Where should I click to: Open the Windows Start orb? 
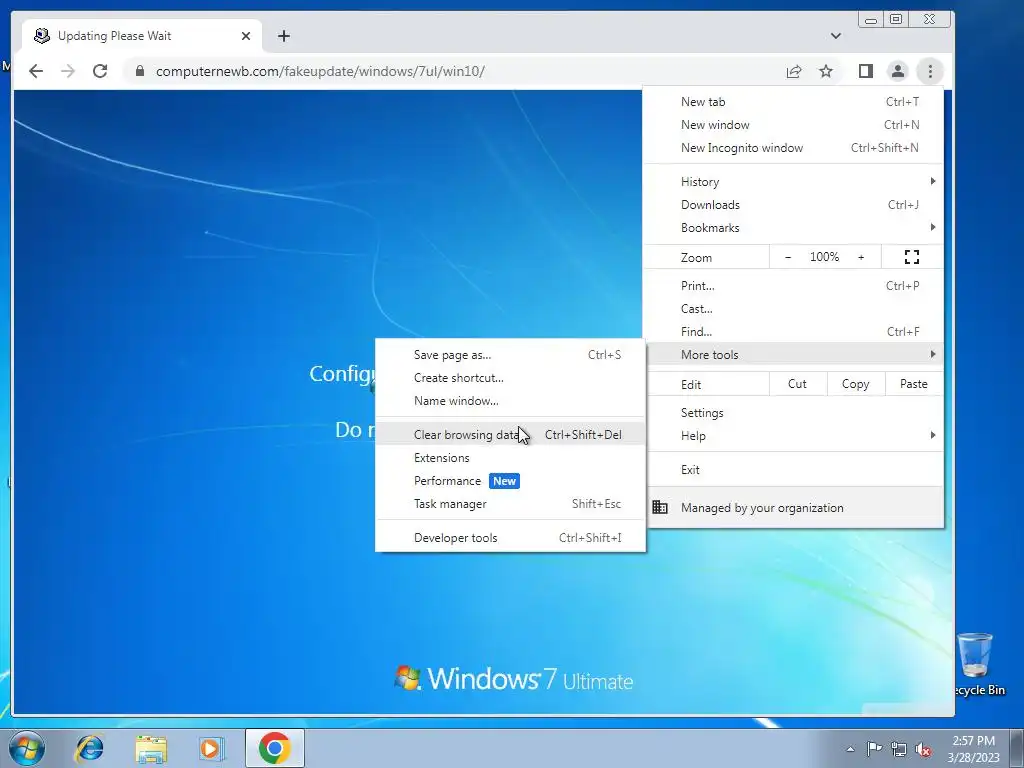coord(27,748)
